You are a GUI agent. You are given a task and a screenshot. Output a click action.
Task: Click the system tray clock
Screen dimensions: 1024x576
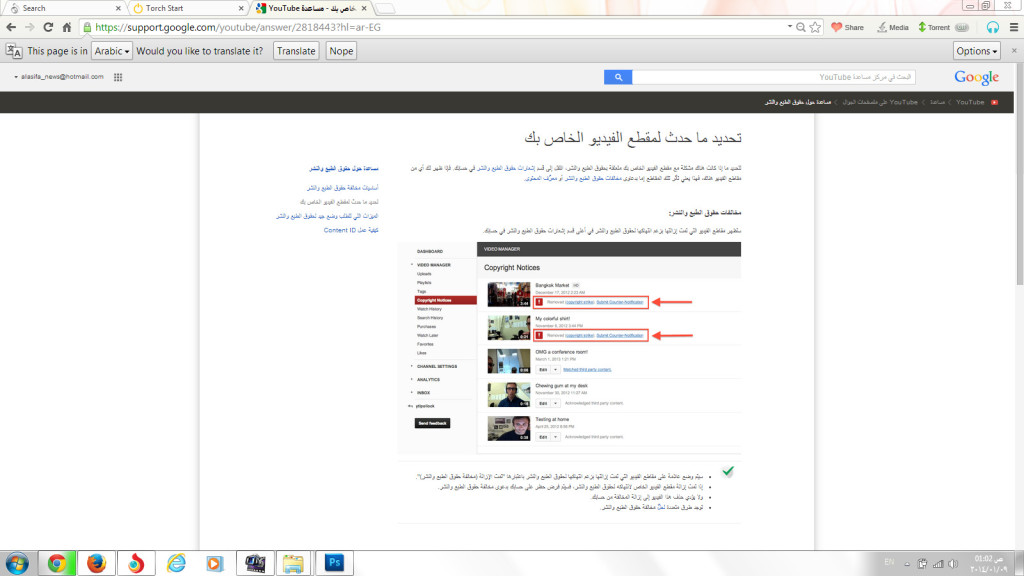pos(987,564)
